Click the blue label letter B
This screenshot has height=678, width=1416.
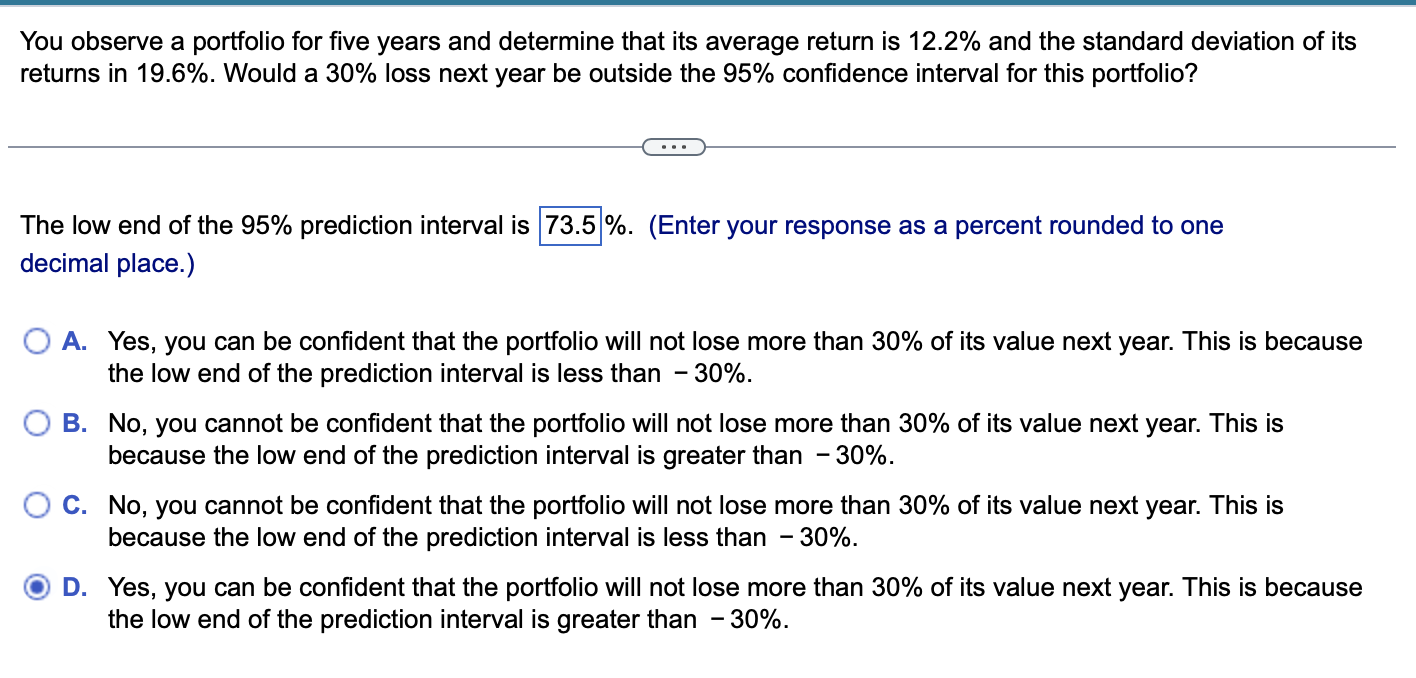(x=71, y=423)
